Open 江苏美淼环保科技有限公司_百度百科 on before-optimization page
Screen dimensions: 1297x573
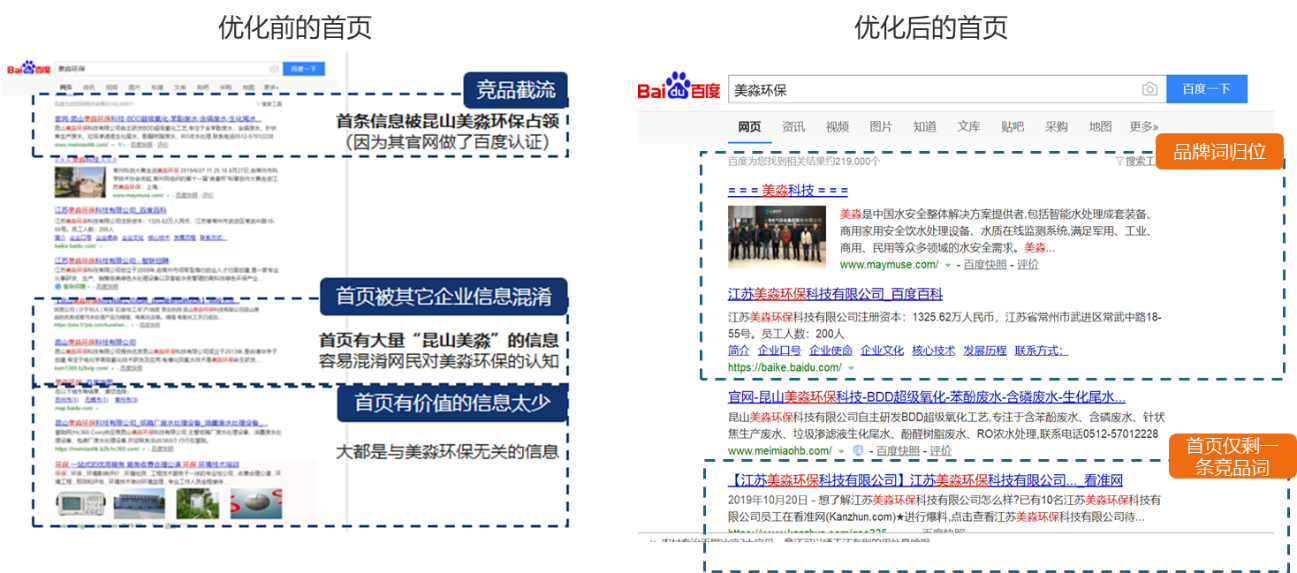point(110,210)
